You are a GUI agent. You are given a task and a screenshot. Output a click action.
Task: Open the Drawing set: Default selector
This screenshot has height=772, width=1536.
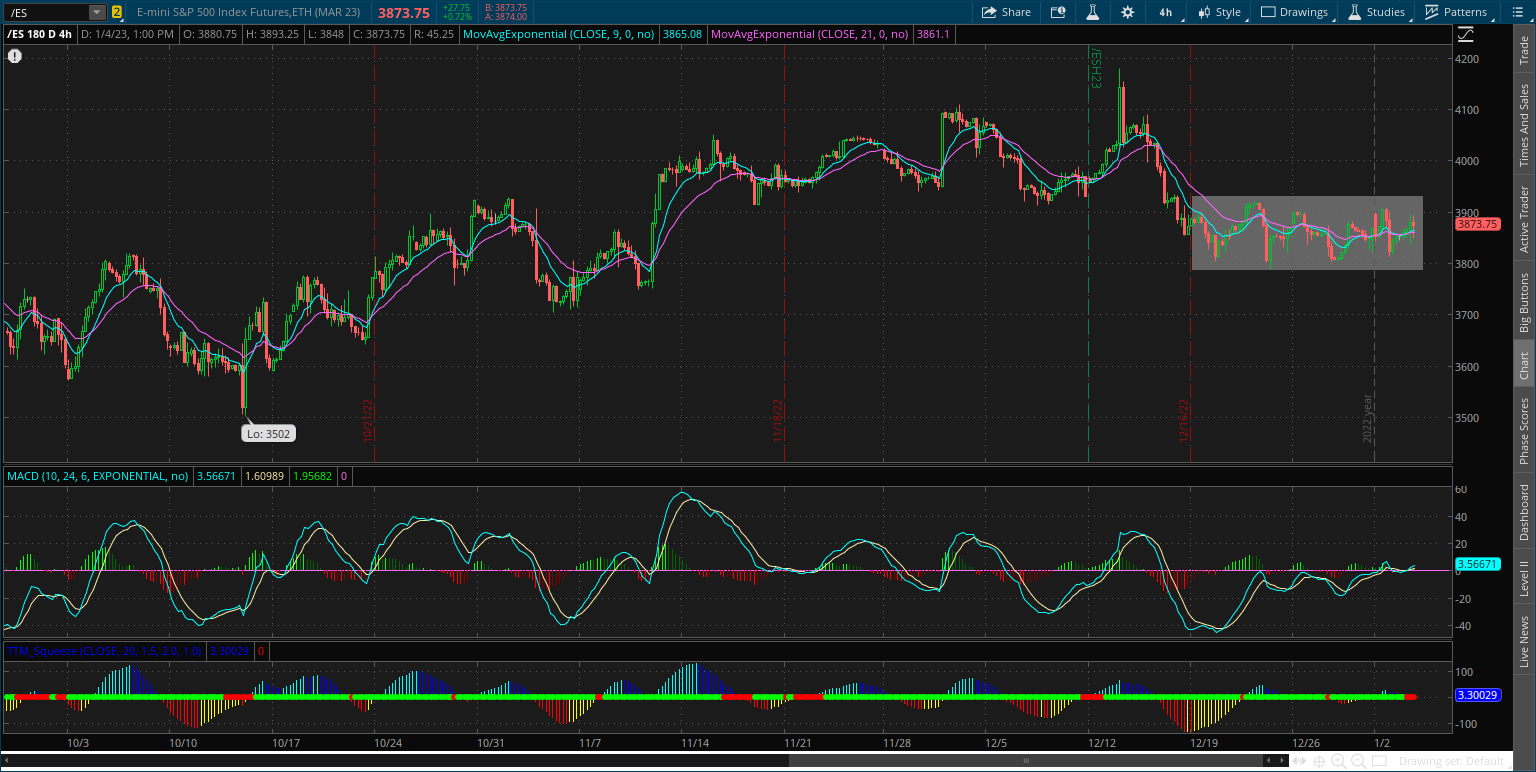coord(1454,761)
